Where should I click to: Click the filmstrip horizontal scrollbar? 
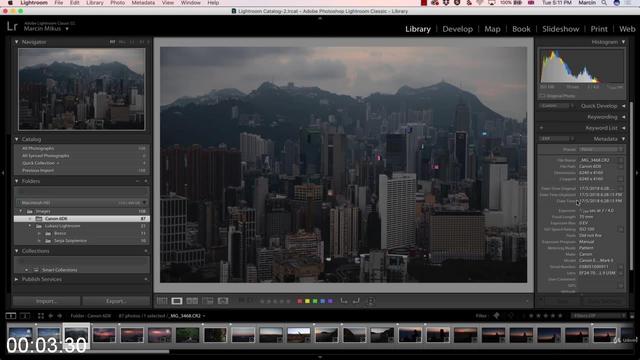point(88,351)
